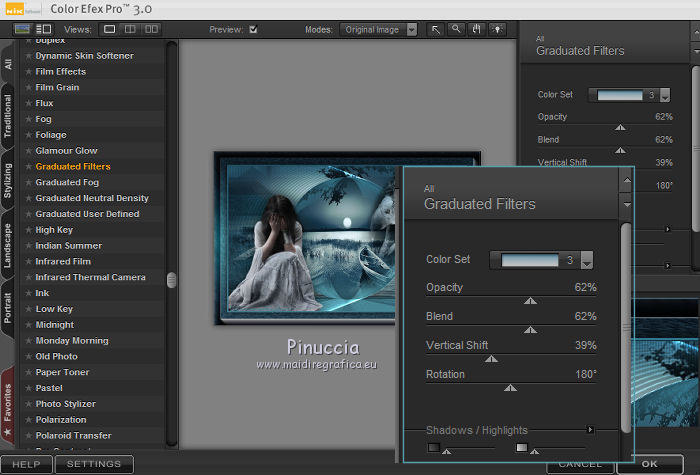Click the OK button

coord(650,465)
